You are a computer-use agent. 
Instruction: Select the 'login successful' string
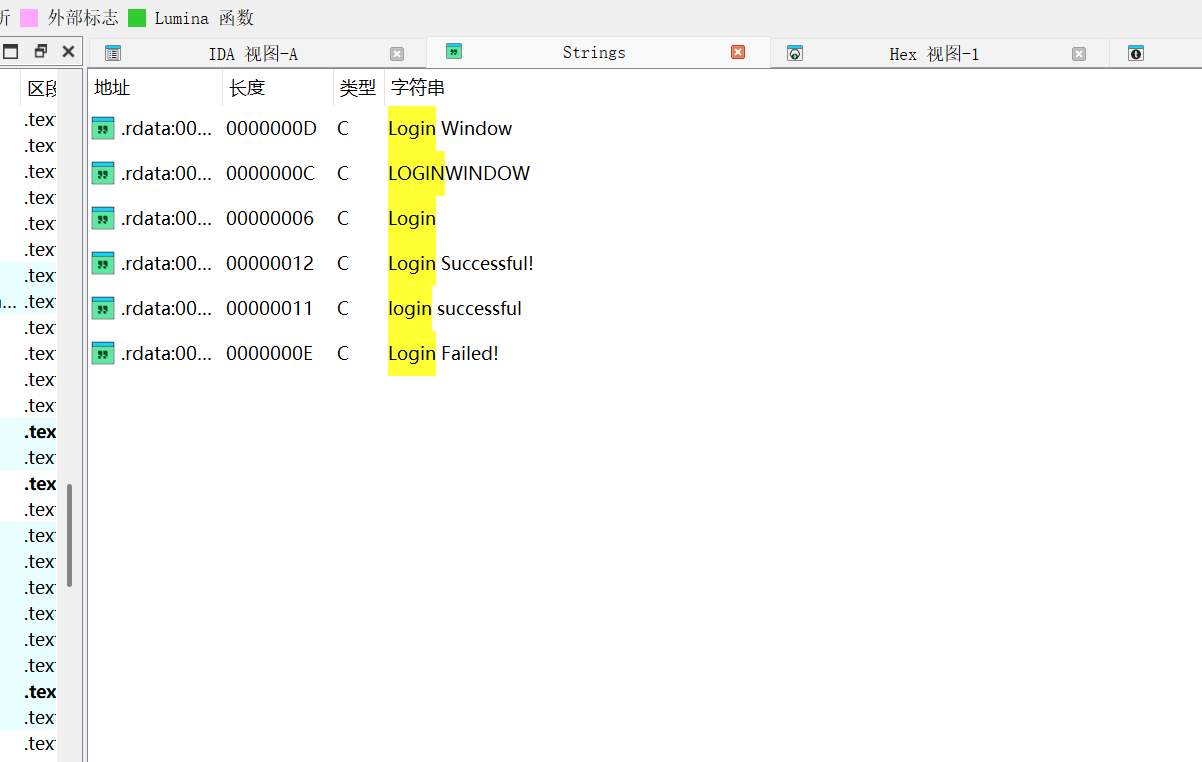coord(455,308)
